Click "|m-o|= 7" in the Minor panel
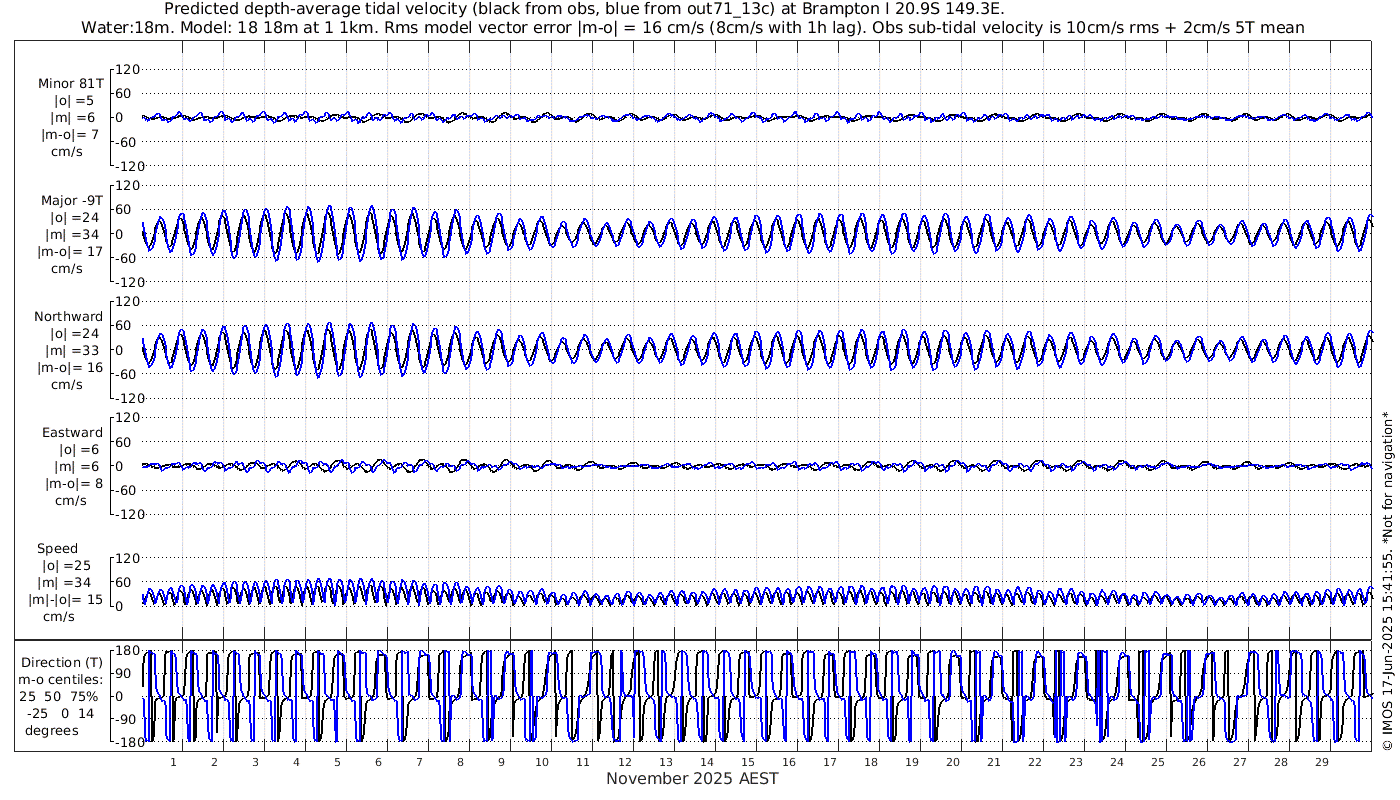Screen dimensions: 1400x800 [x=70, y=134]
